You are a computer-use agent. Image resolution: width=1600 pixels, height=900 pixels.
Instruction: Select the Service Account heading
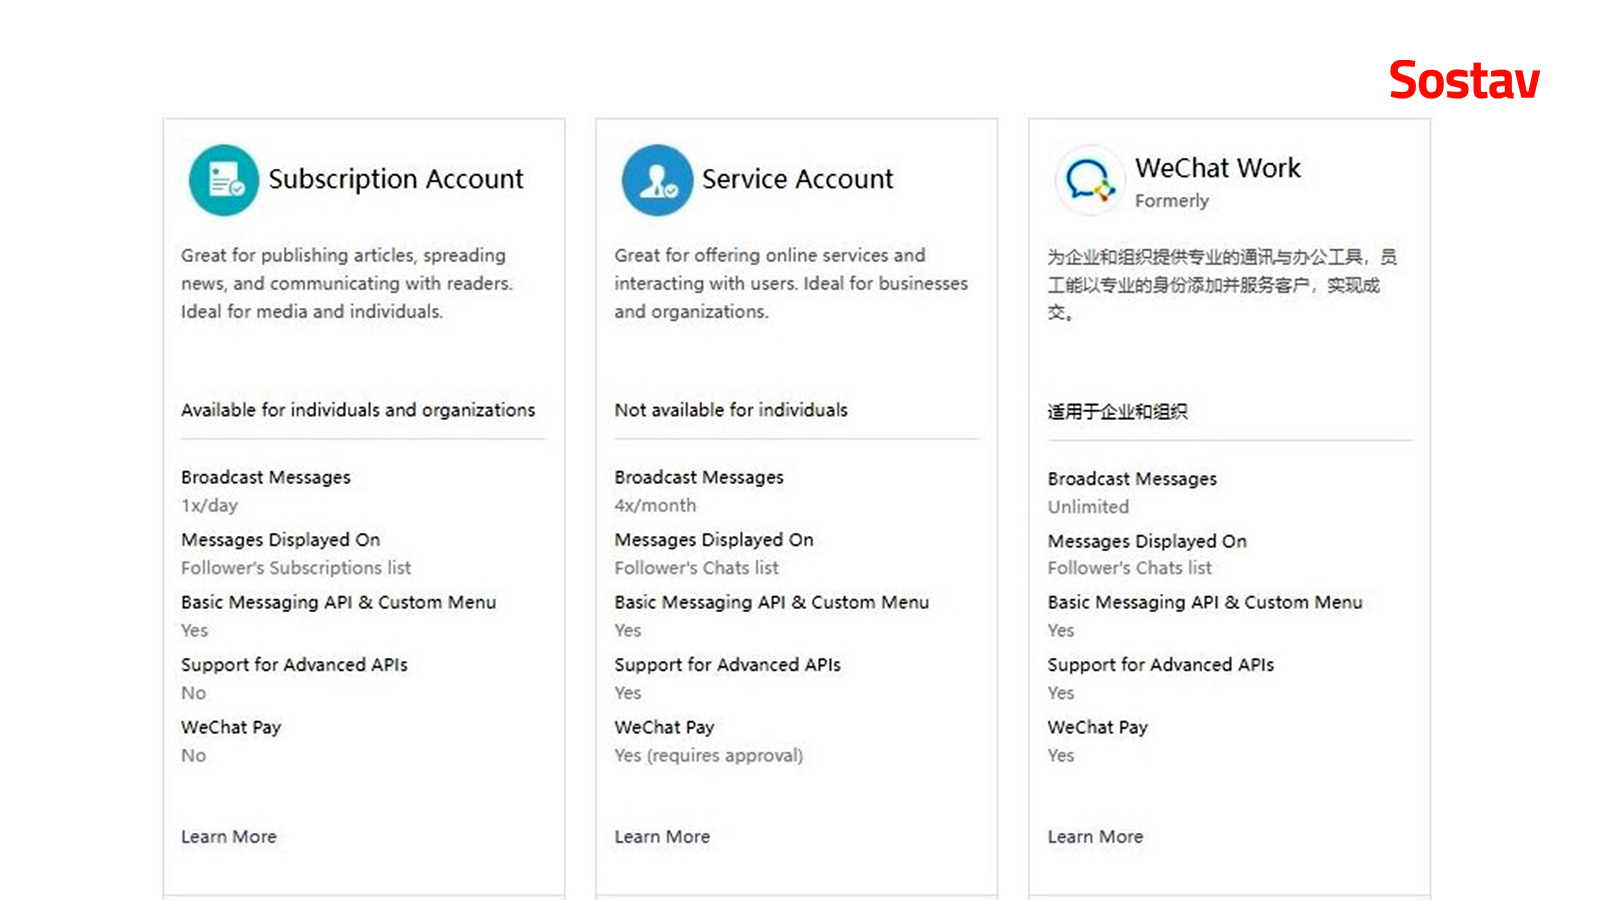point(797,179)
